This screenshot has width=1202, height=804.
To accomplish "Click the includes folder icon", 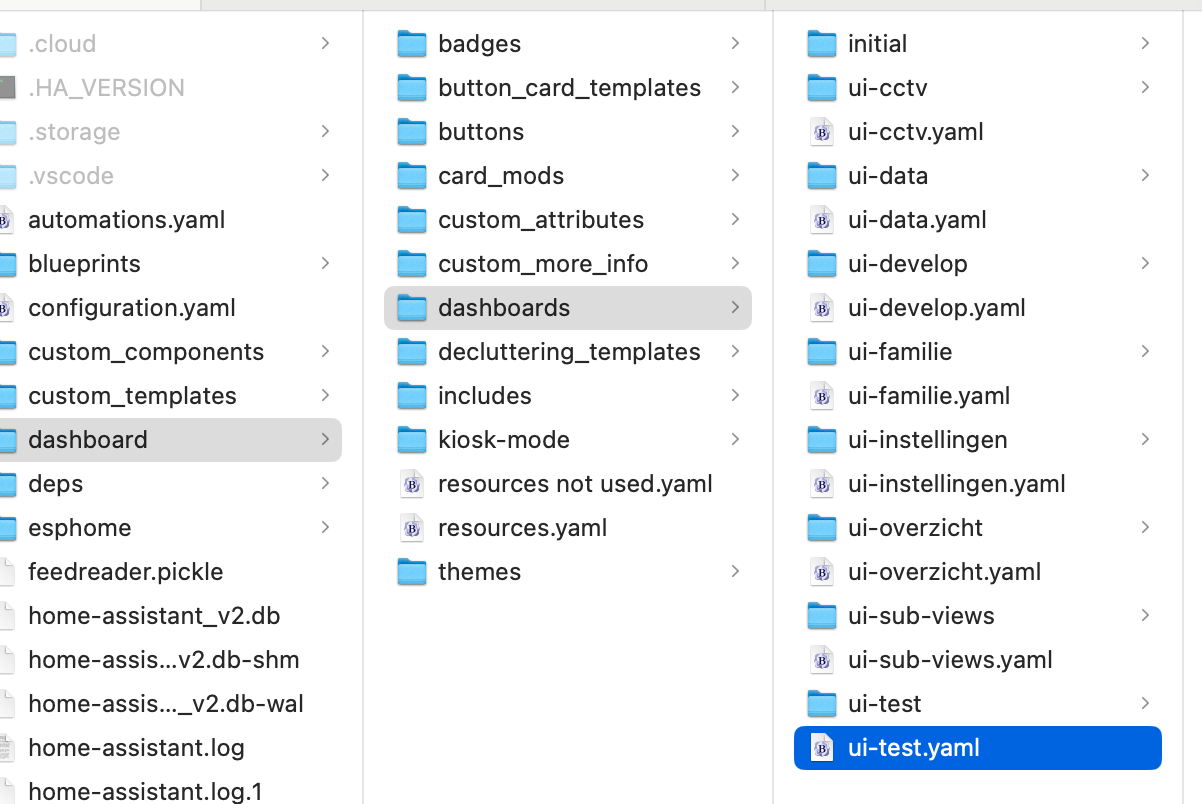I will pyautogui.click(x=411, y=396).
